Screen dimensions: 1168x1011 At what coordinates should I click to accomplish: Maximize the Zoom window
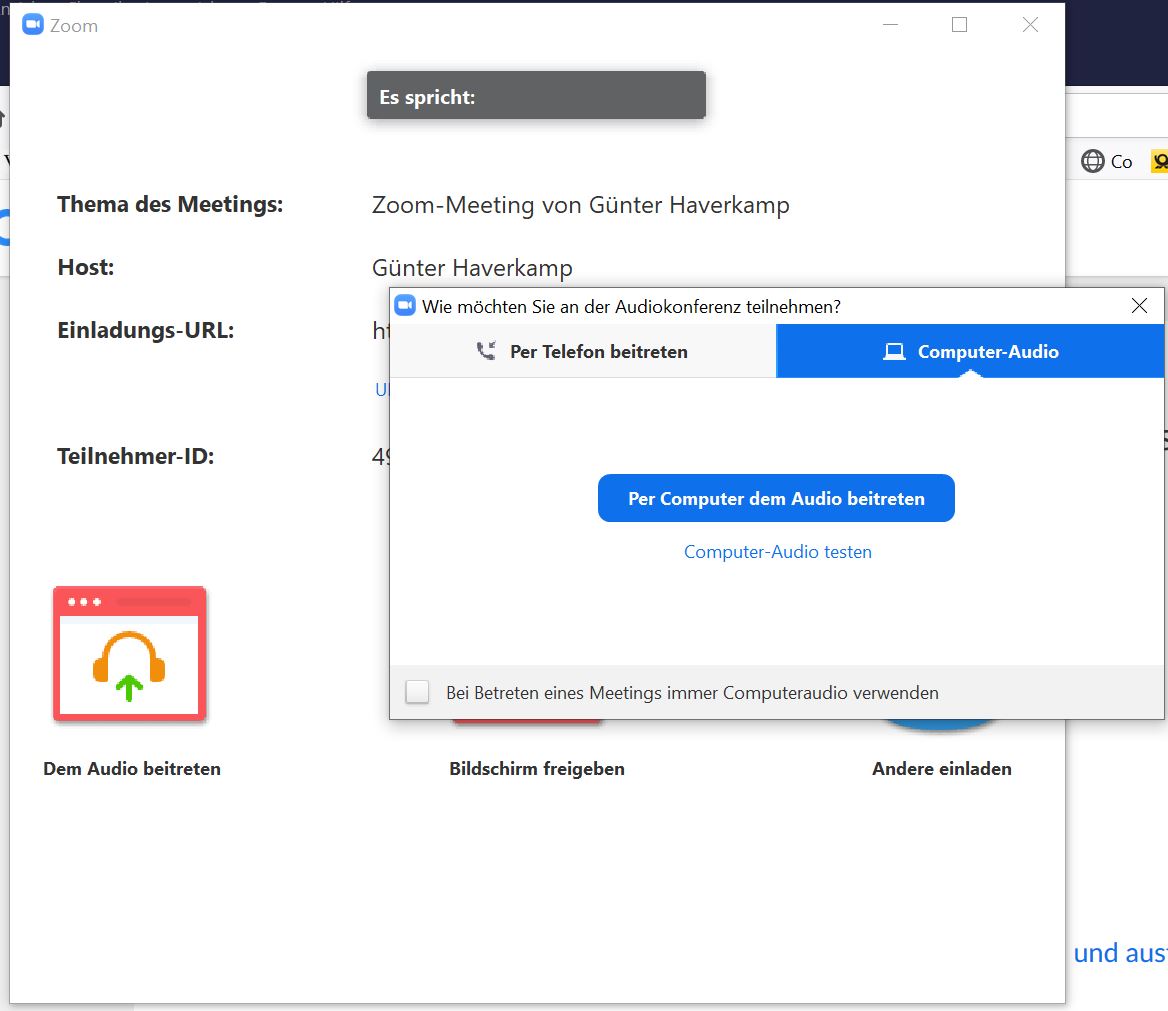(959, 25)
